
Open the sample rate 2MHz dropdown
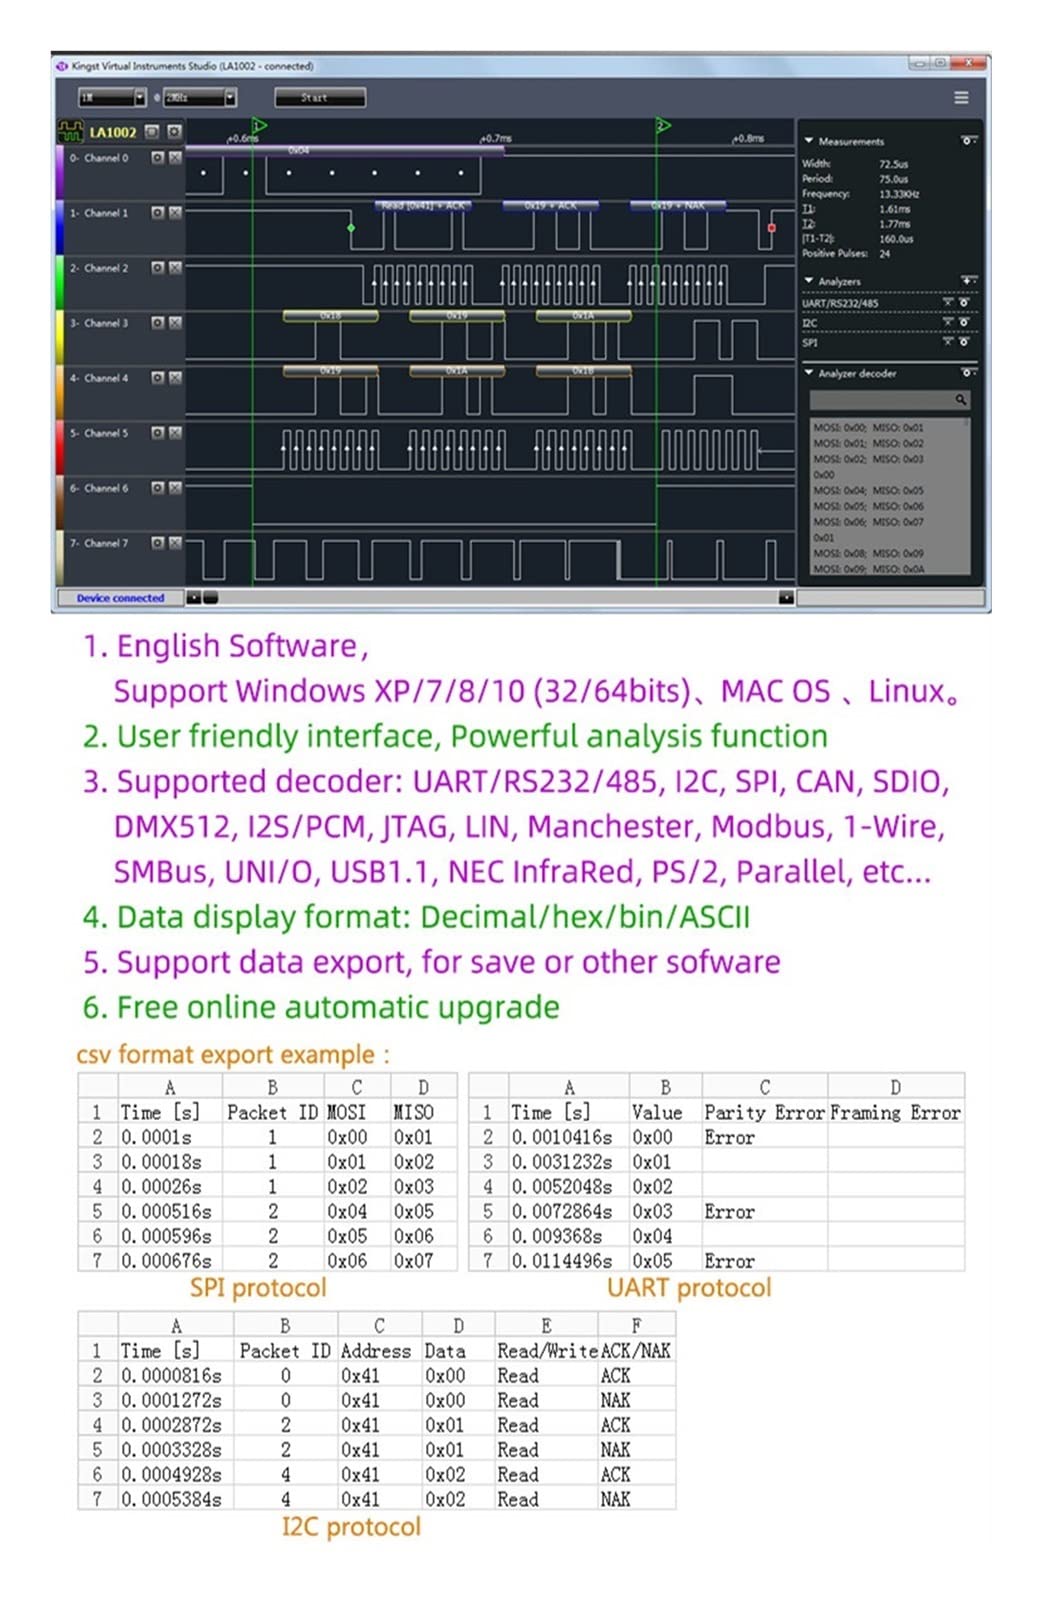click(x=200, y=97)
